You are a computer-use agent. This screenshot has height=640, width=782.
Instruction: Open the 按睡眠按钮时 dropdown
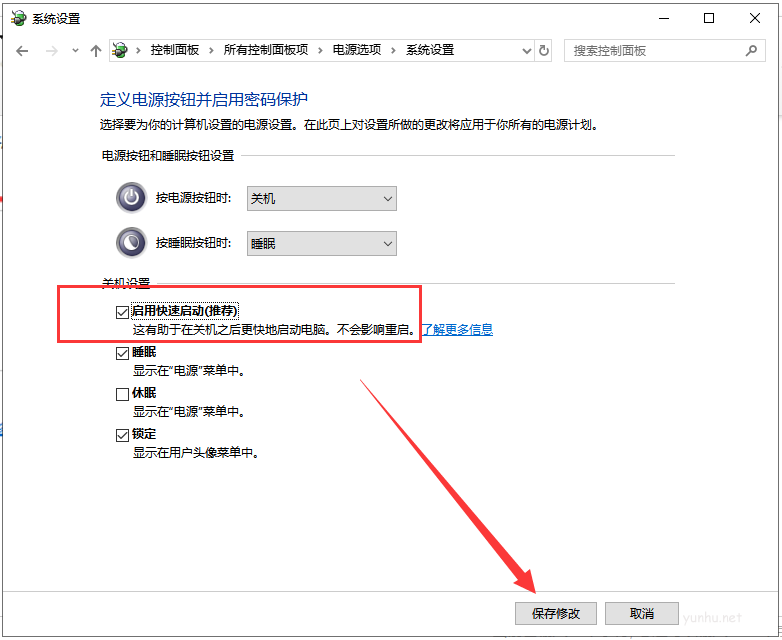(322, 243)
